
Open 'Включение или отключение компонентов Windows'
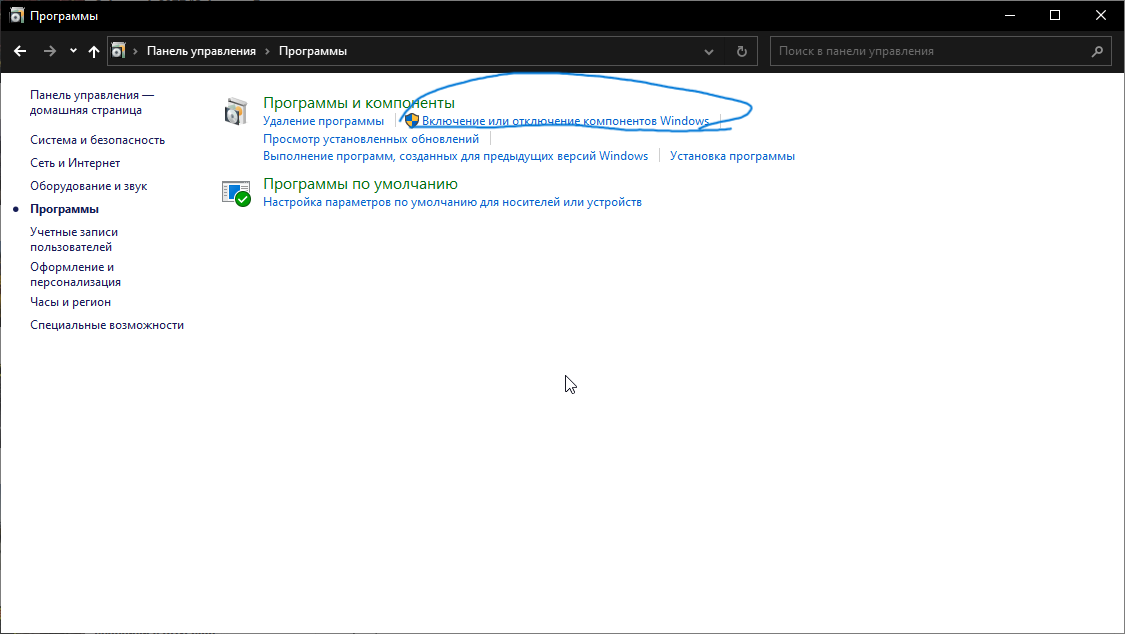click(565, 121)
